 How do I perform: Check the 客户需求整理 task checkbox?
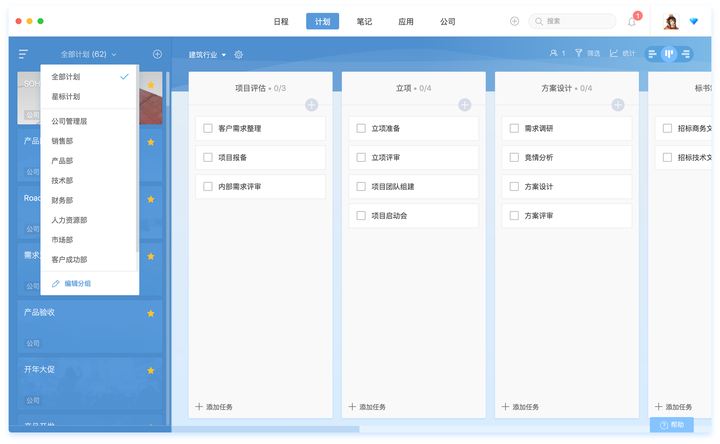208,128
